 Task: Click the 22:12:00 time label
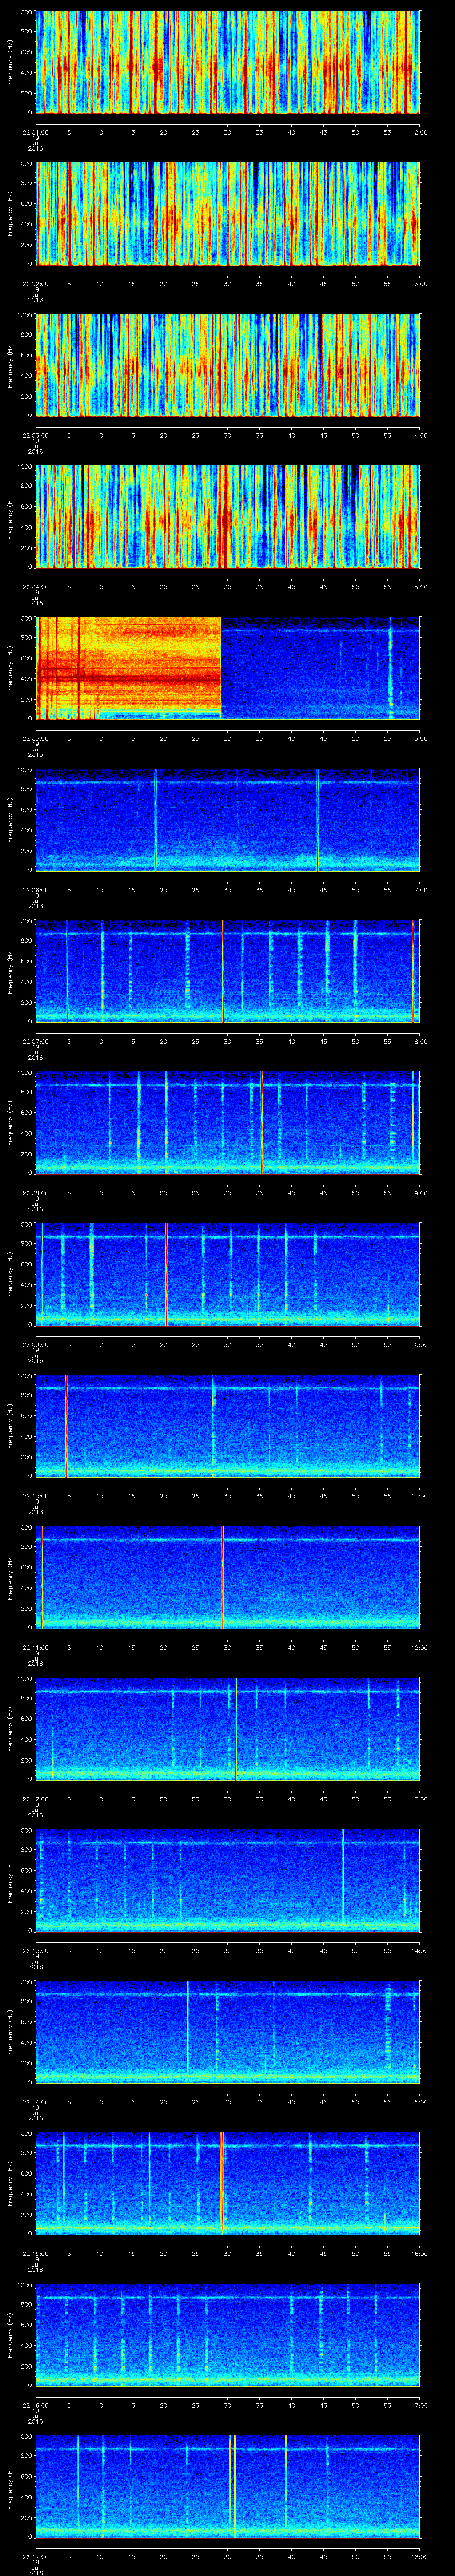(x=35, y=1799)
